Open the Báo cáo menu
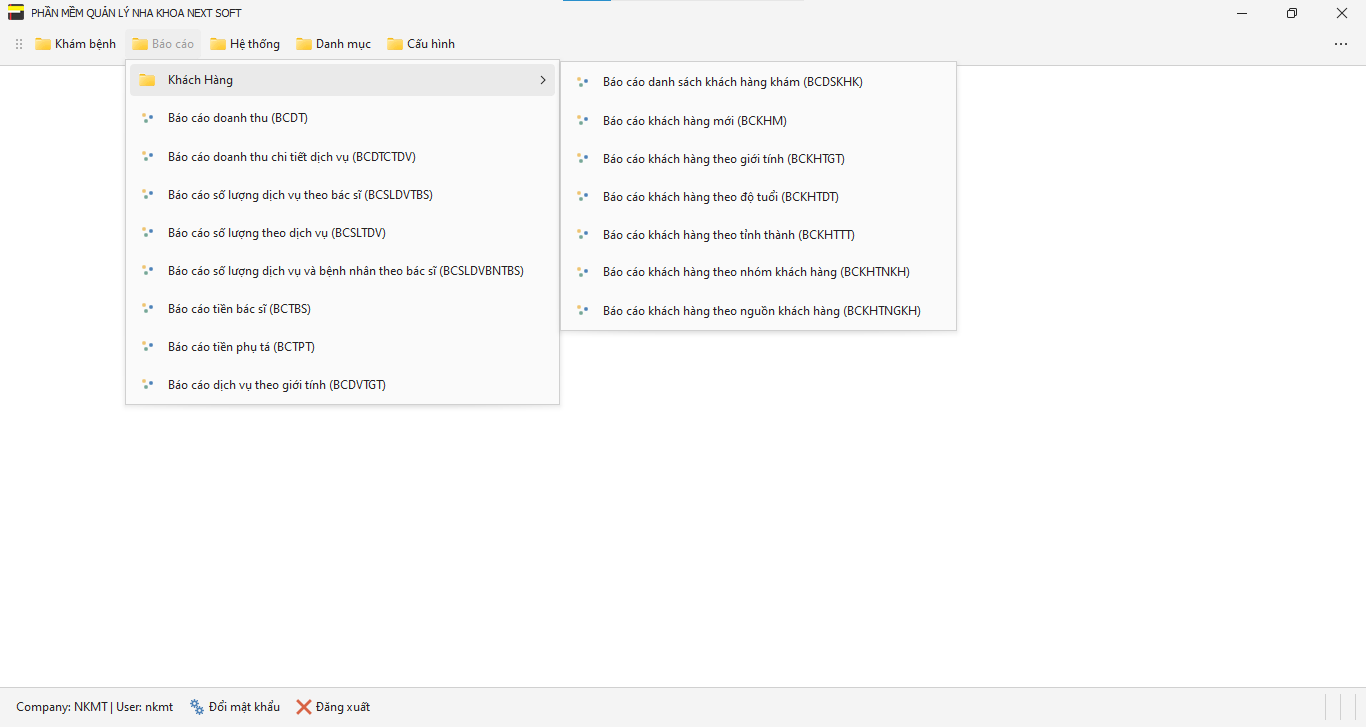The image size is (1366, 727). coord(163,44)
